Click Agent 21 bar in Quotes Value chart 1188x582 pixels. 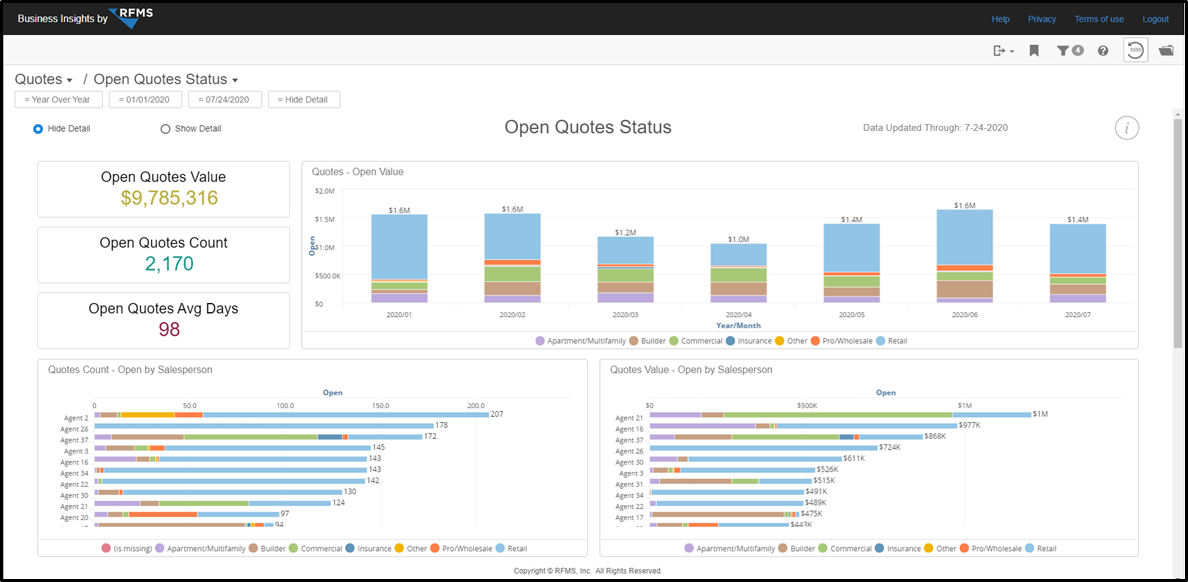click(x=841, y=415)
